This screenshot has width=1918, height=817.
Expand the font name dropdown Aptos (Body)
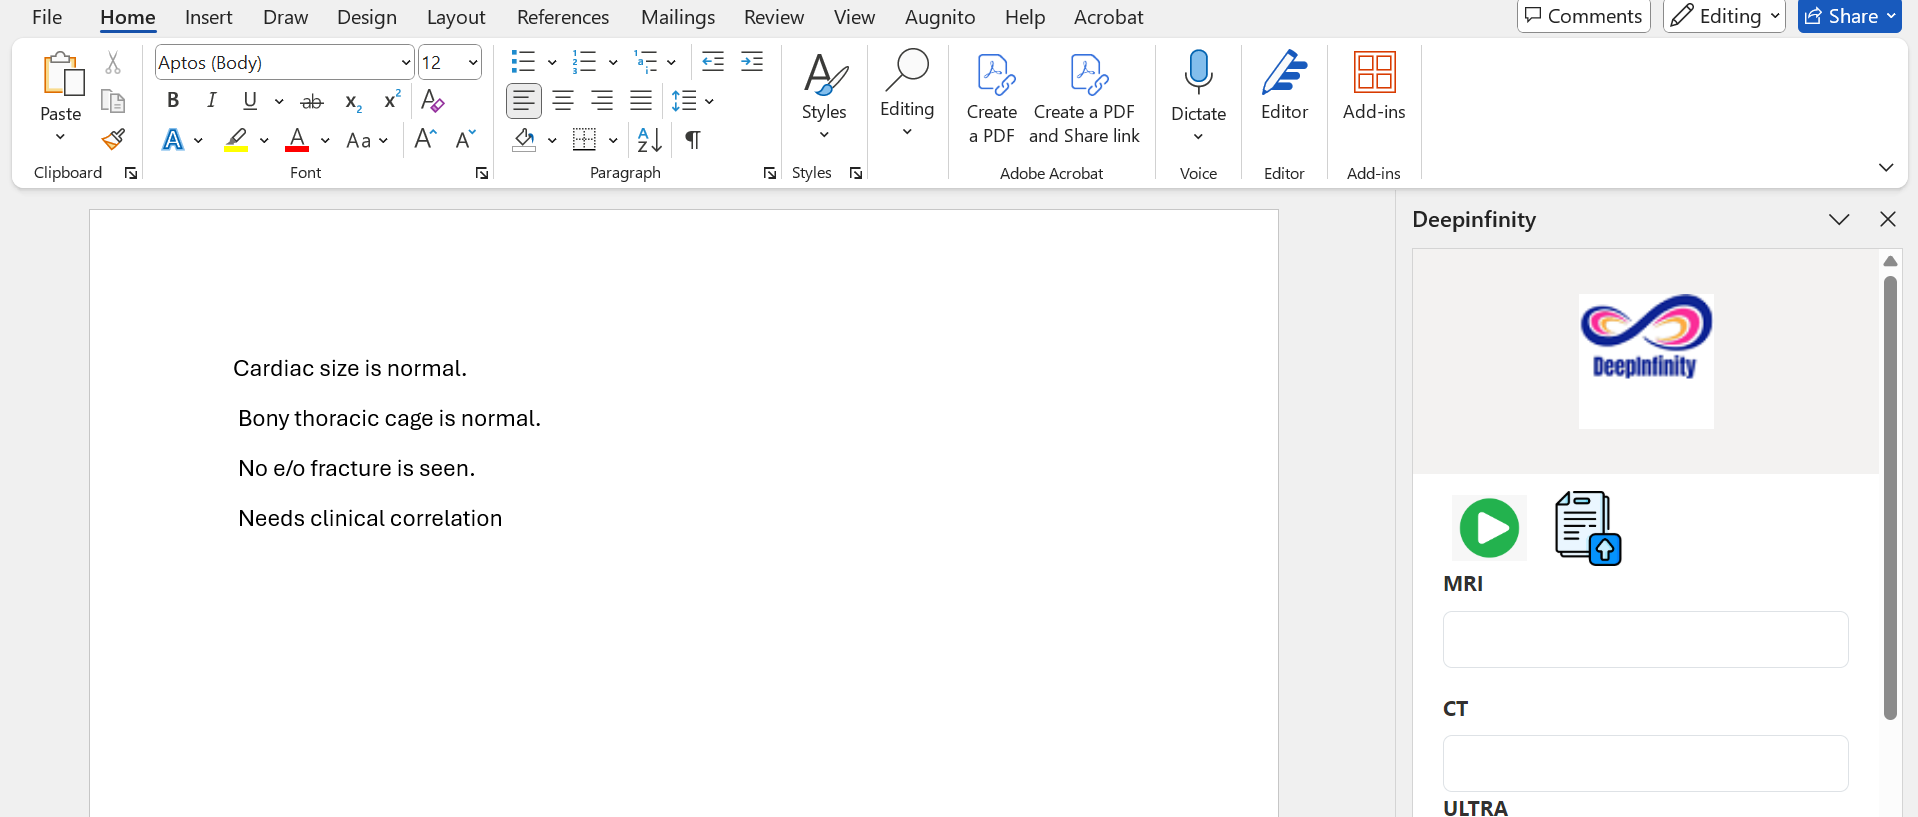405,63
